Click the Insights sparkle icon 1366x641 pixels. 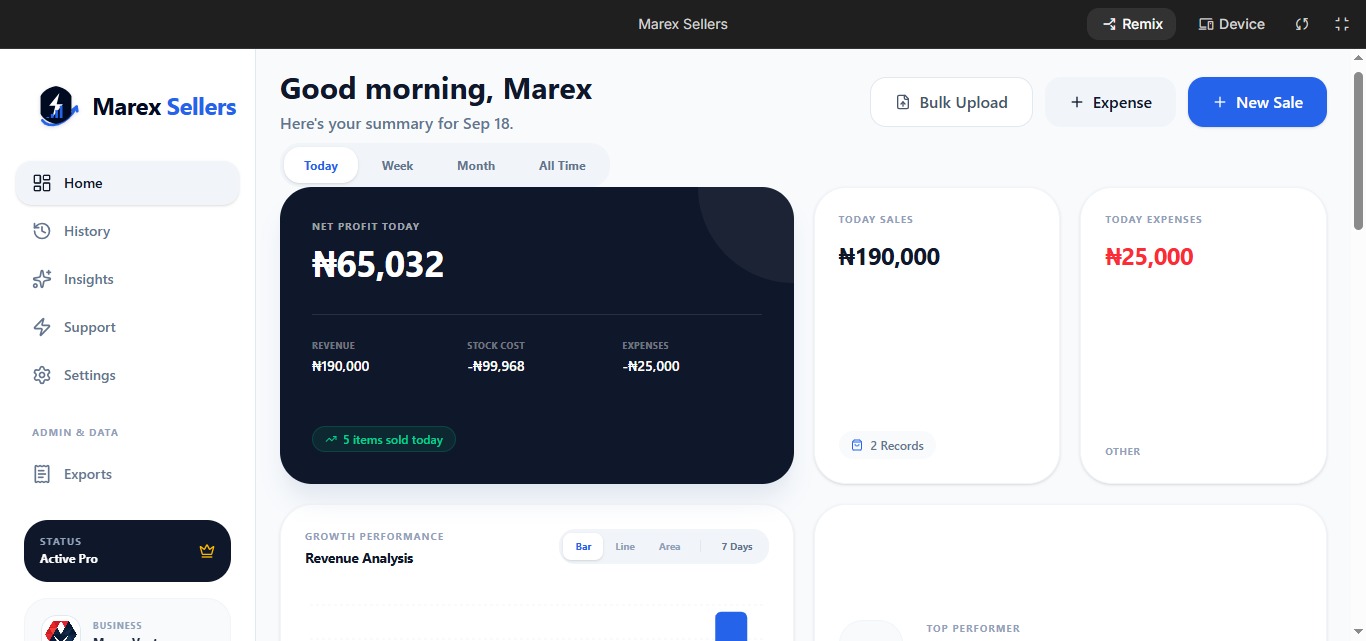42,279
